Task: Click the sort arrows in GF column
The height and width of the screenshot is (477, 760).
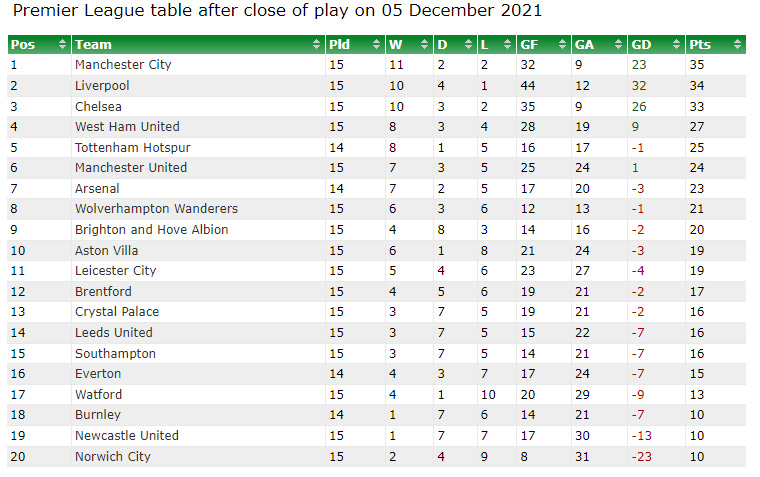Action: pyautogui.click(x=563, y=44)
